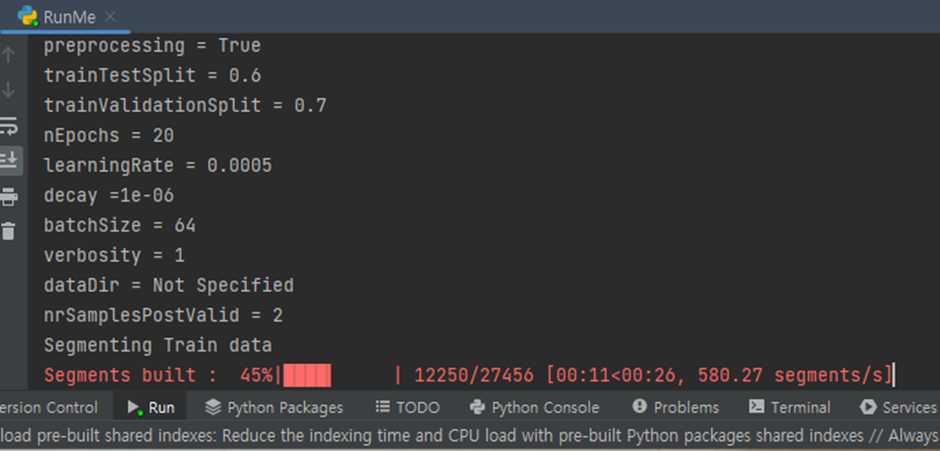Close the RunMe tab
The image size is (940, 451).
tap(112, 17)
